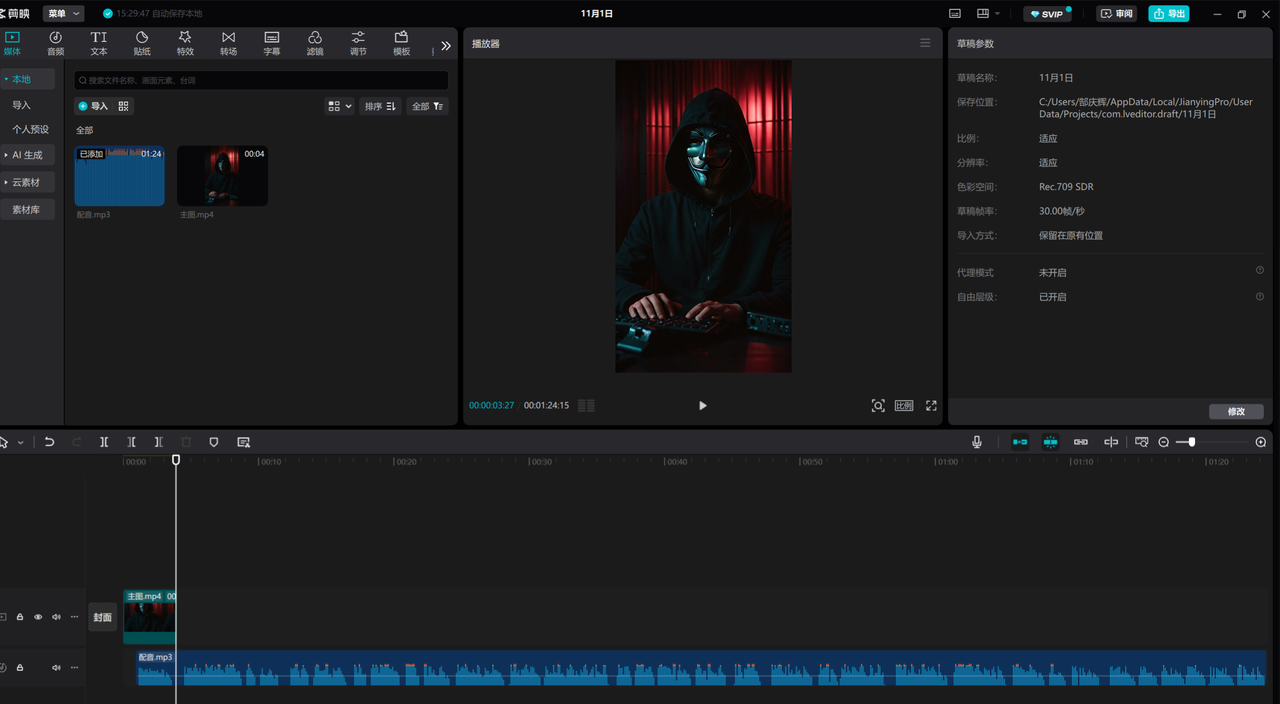The width and height of the screenshot is (1280, 704).
Task: Open the 转场 (transitions) panel
Action: click(228, 43)
